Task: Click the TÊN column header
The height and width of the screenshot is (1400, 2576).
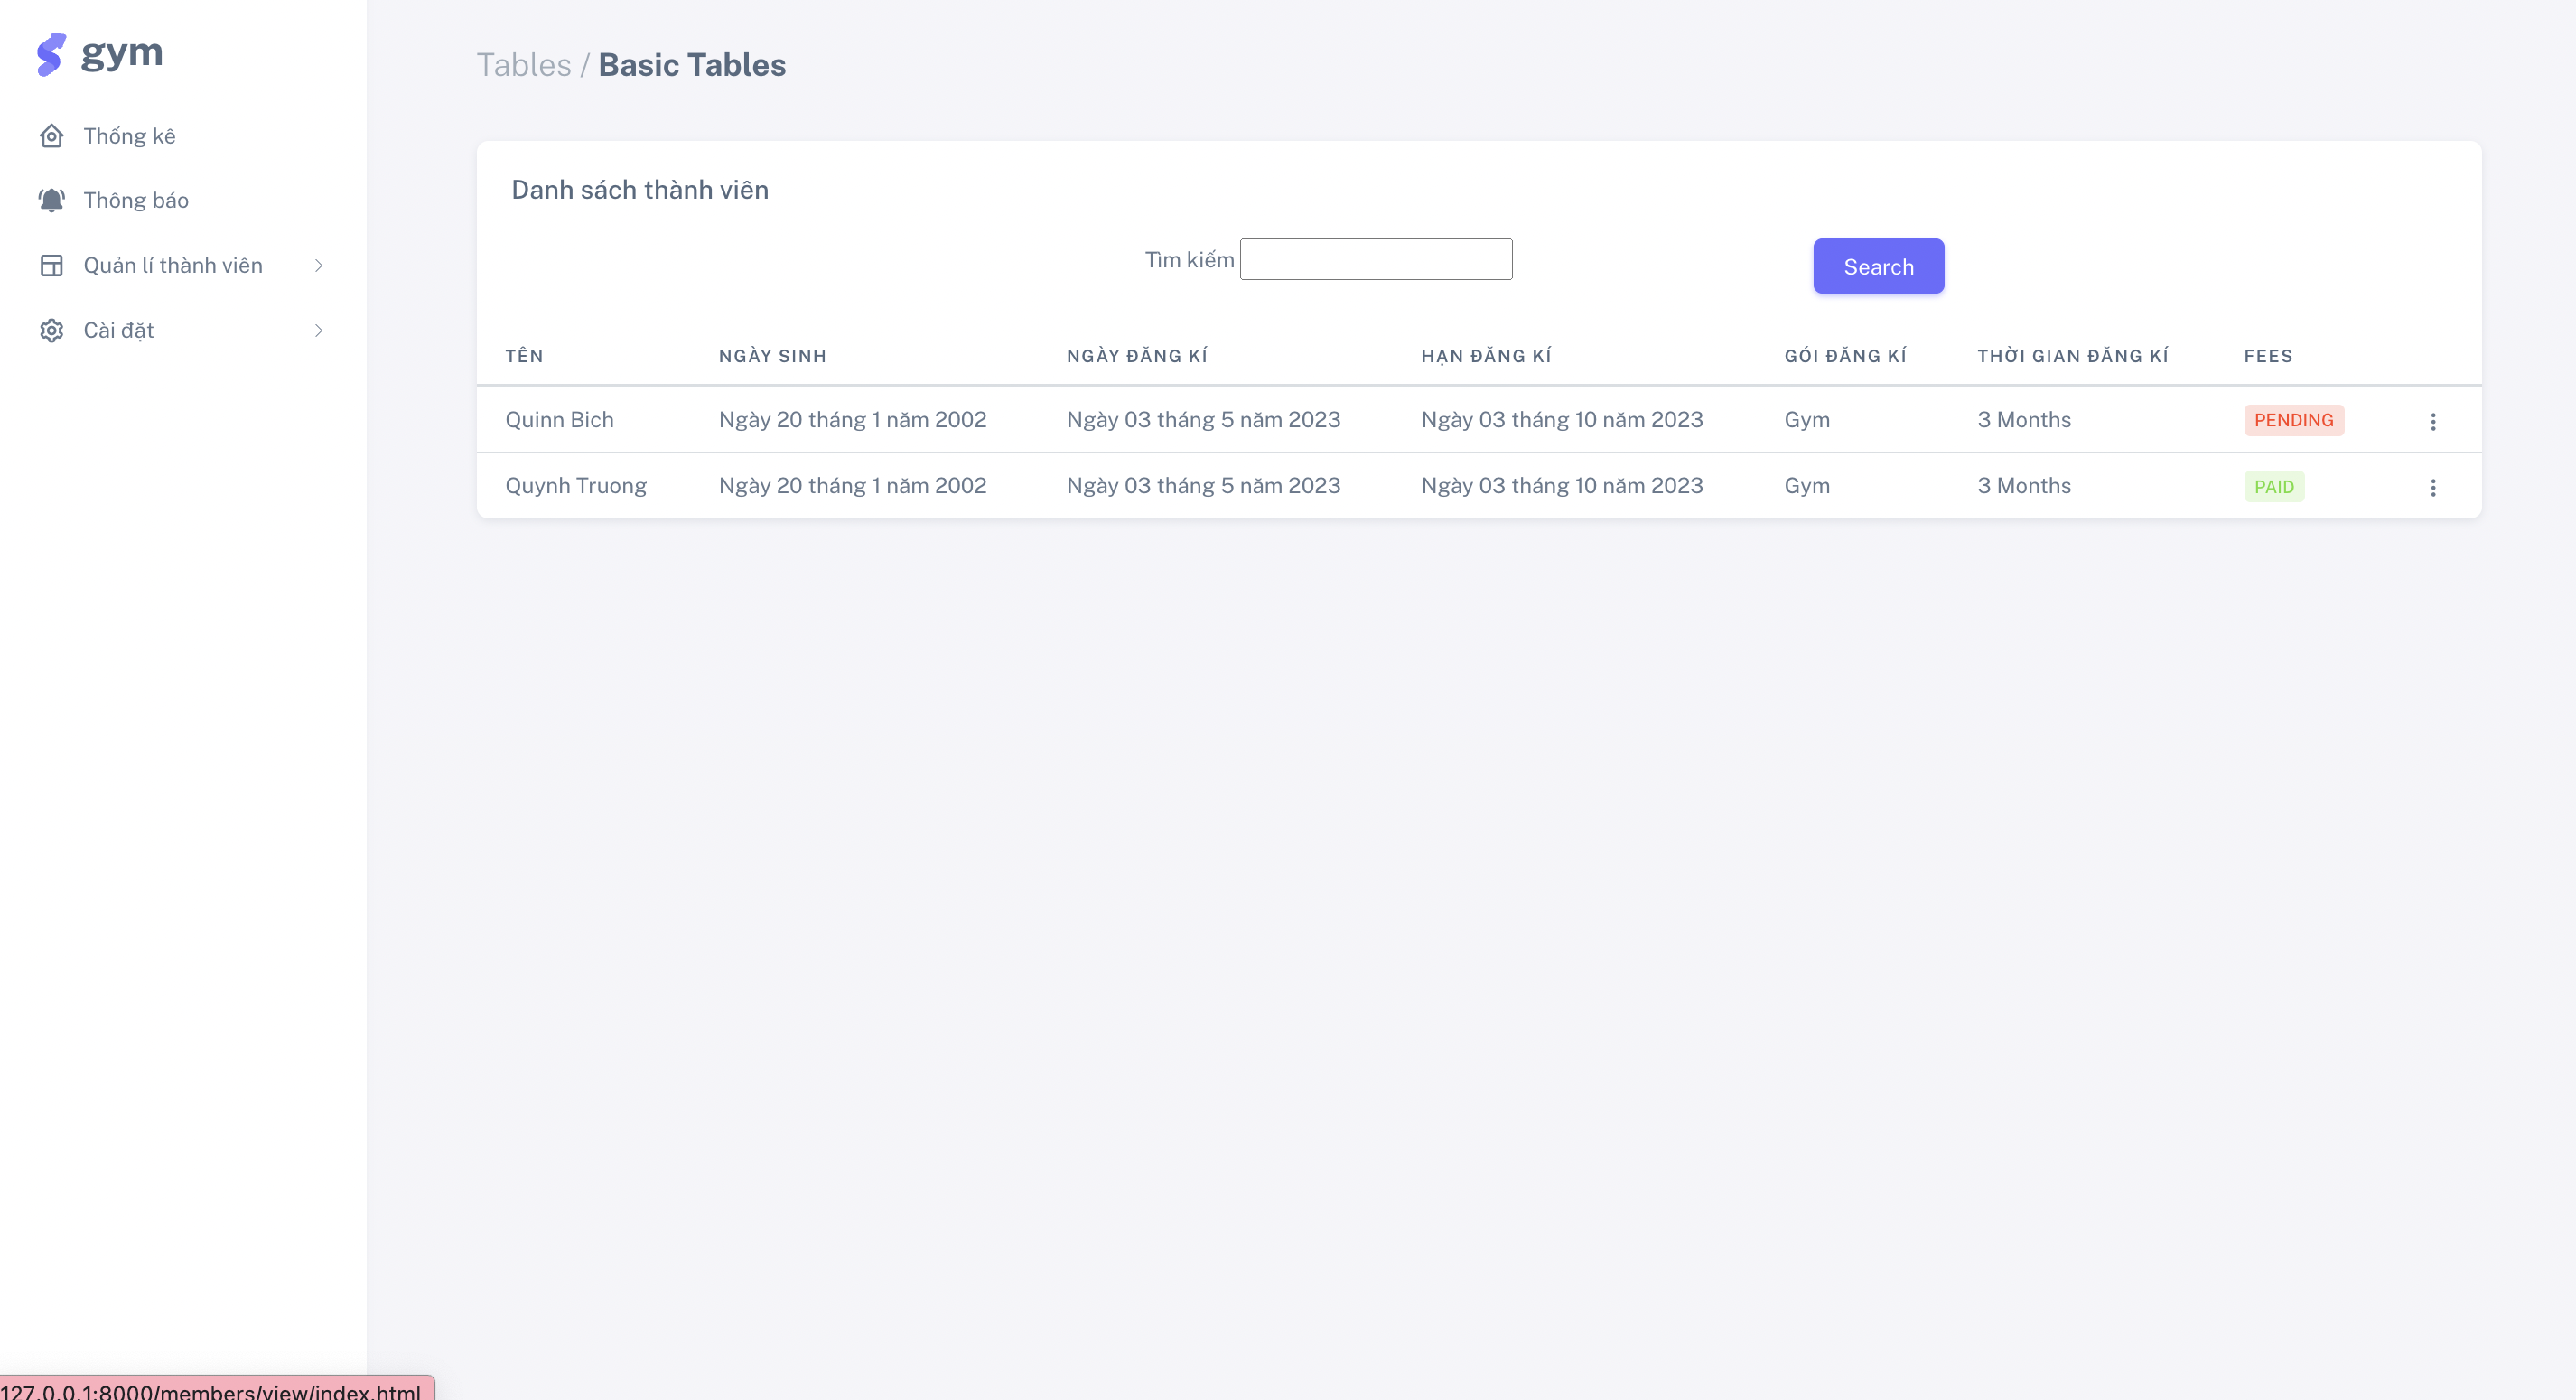Action: click(524, 356)
